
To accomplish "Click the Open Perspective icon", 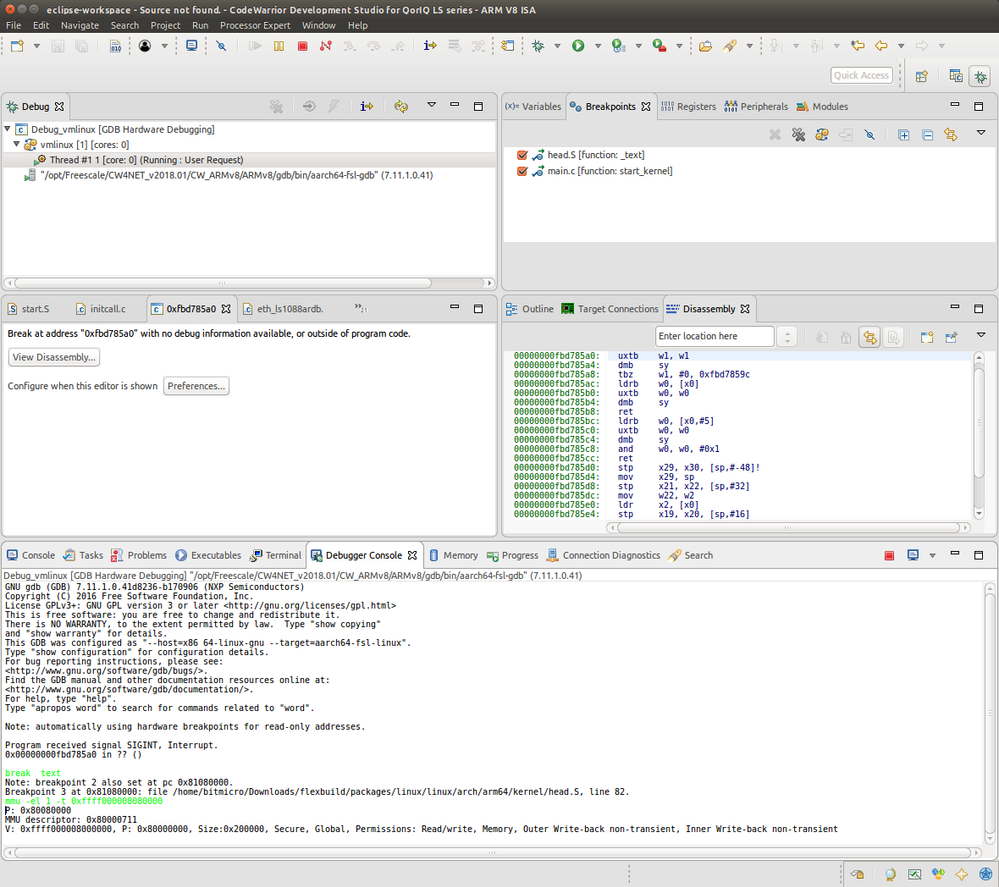I will (921, 76).
